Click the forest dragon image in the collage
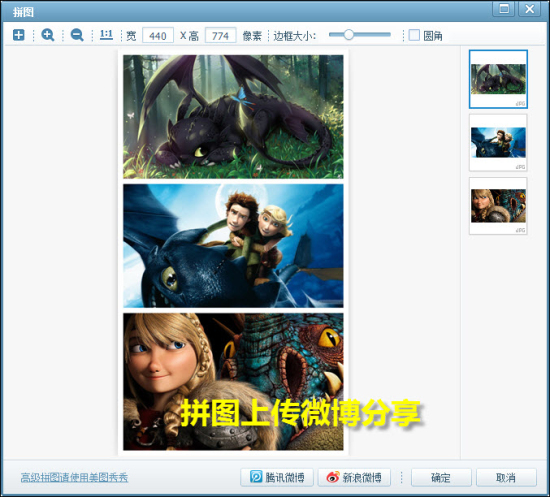 233,117
